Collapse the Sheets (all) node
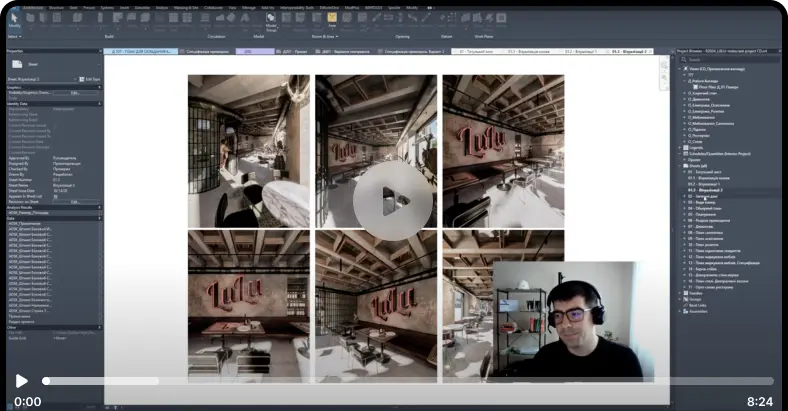 point(680,166)
